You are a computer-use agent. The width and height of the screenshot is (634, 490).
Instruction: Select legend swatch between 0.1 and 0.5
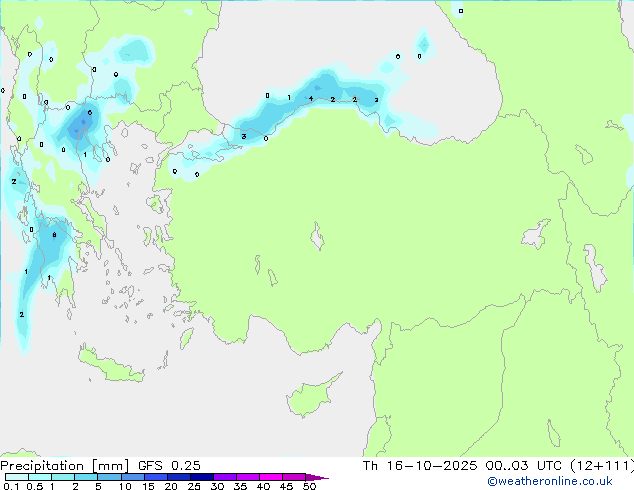[x=17, y=477]
